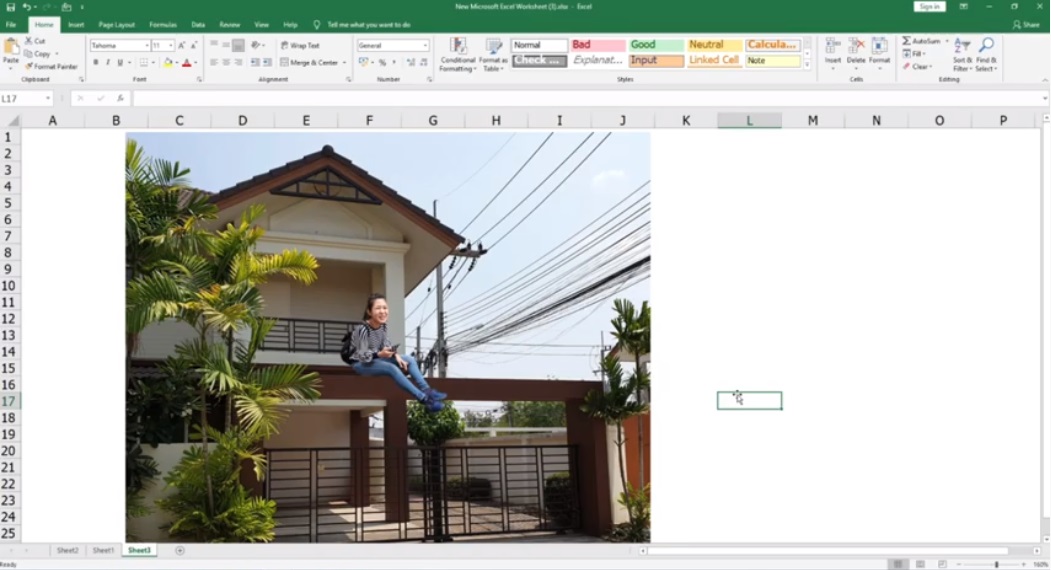Viewport: 1051px width, 570px height.
Task: Open the font name Tahoma dropdown
Action: [147, 45]
